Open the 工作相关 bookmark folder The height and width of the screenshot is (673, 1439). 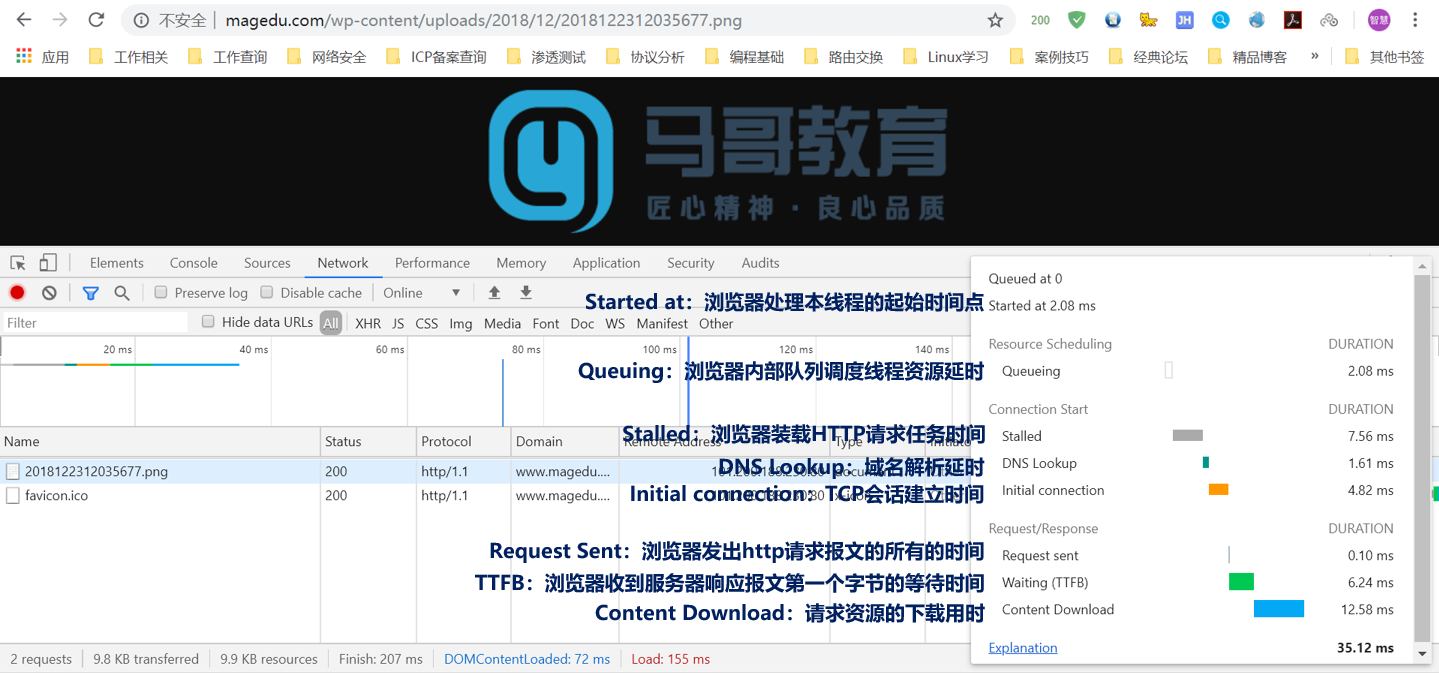click(129, 57)
